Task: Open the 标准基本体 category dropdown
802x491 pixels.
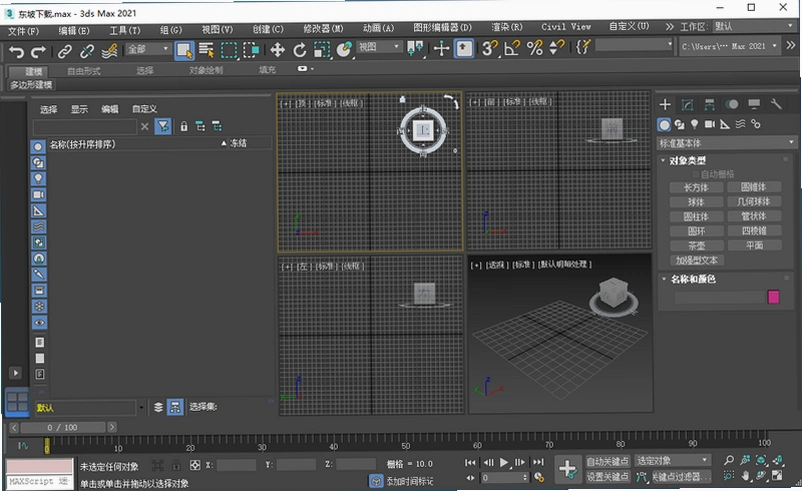Action: point(726,143)
